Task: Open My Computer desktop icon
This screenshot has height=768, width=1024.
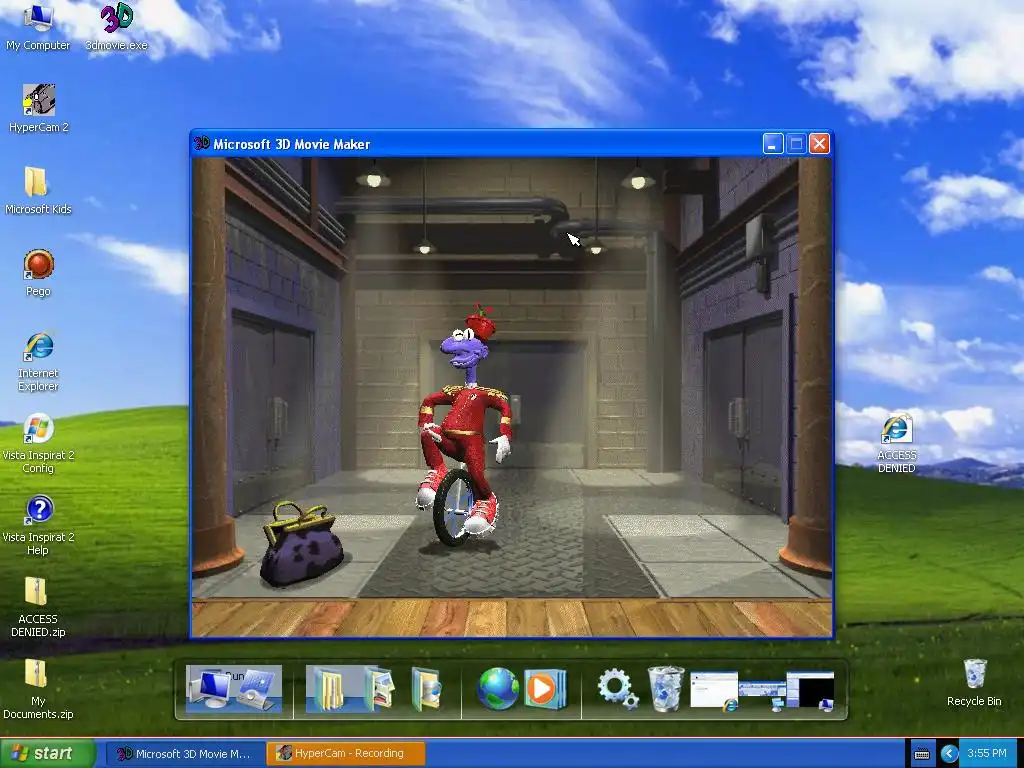Action: coord(38,26)
